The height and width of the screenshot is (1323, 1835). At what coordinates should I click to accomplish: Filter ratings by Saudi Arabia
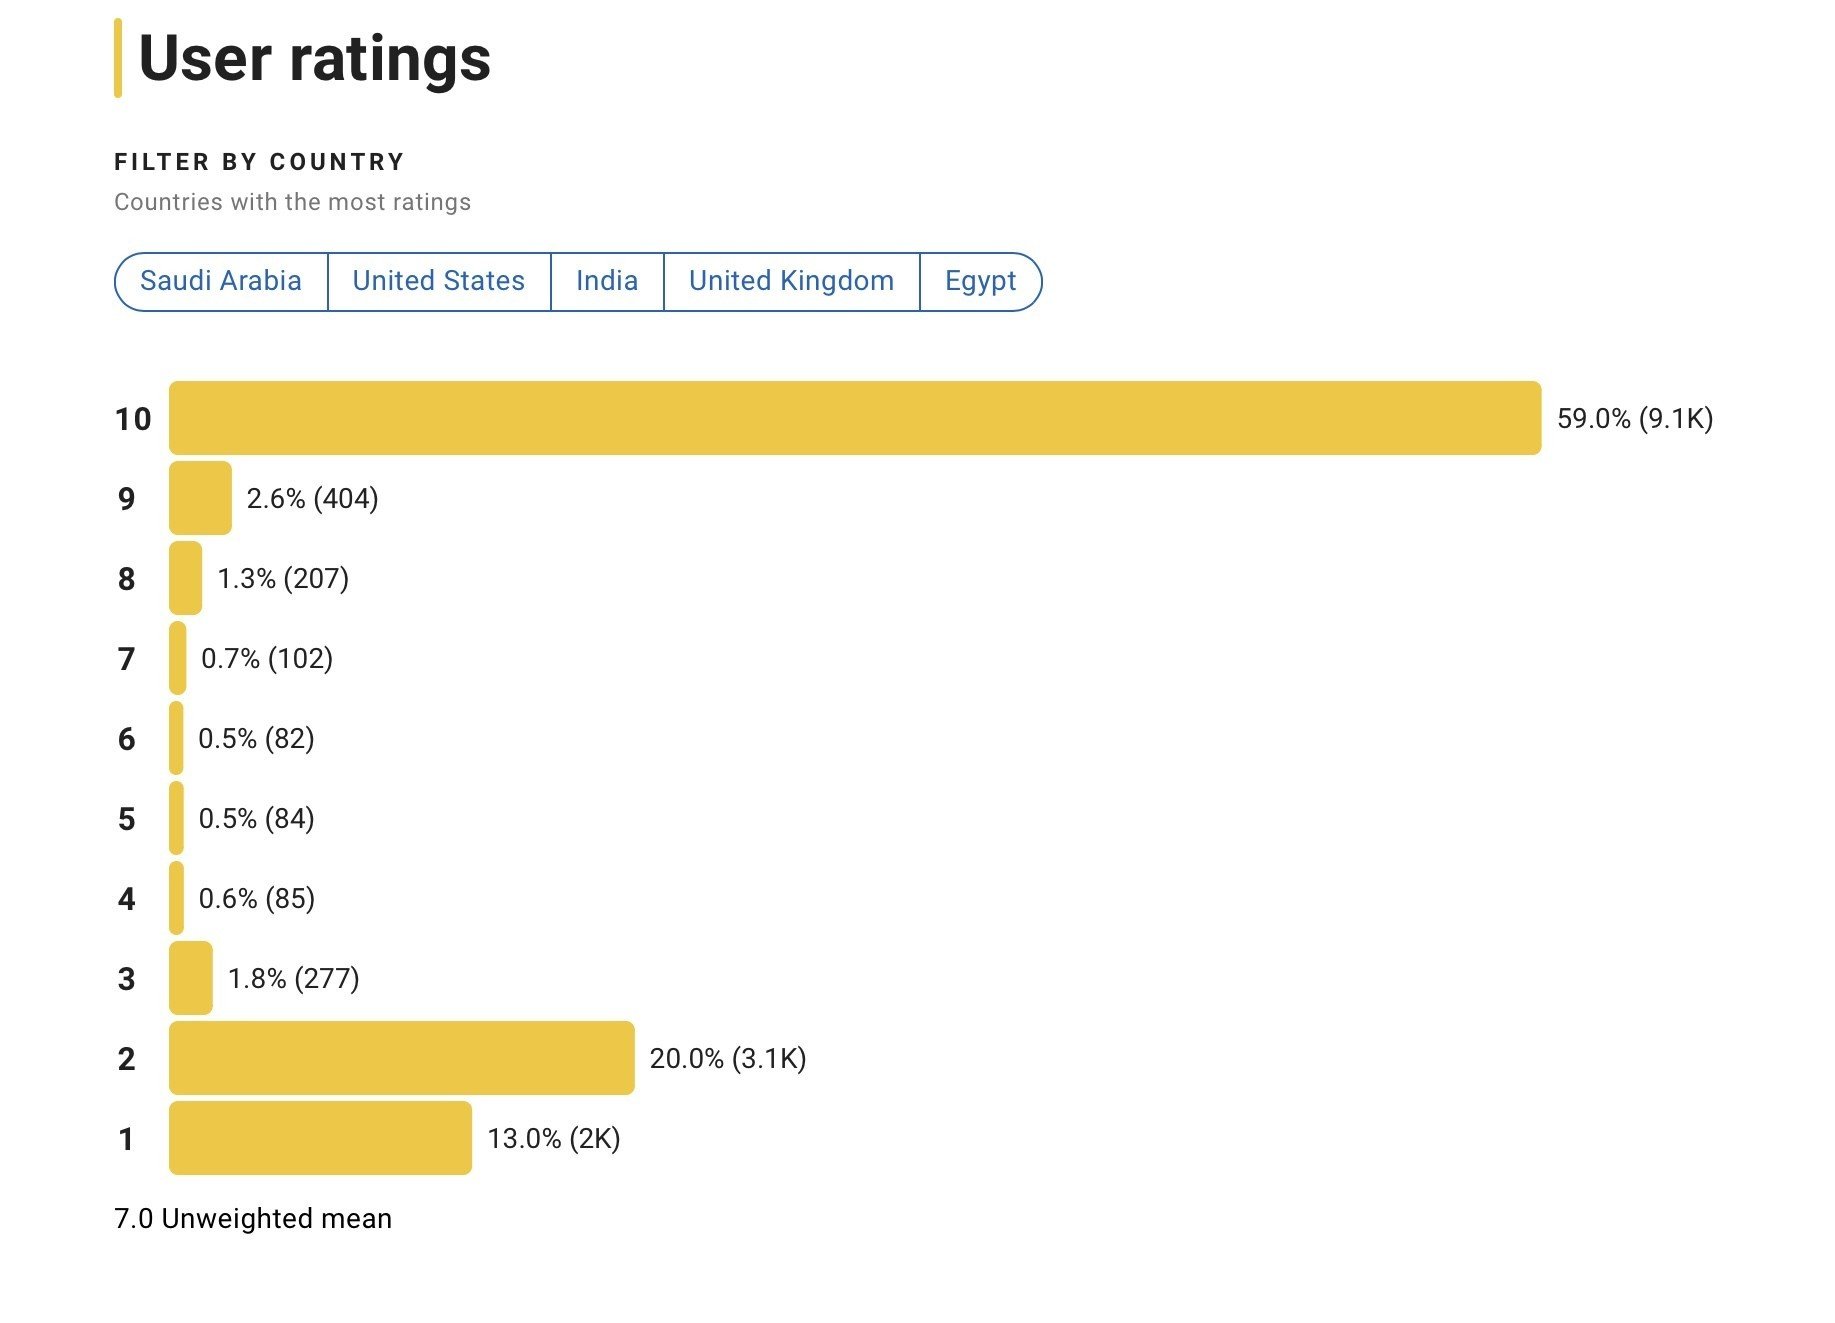pos(221,281)
